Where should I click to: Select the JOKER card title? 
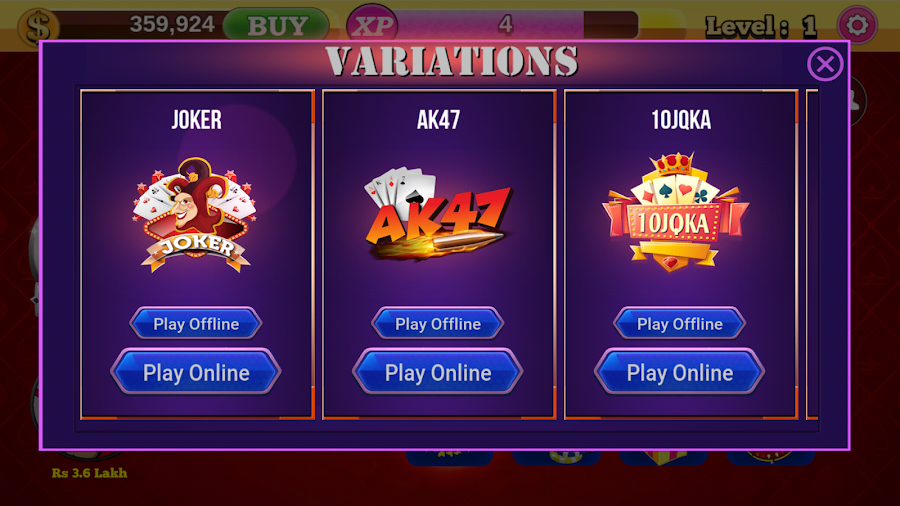click(196, 120)
